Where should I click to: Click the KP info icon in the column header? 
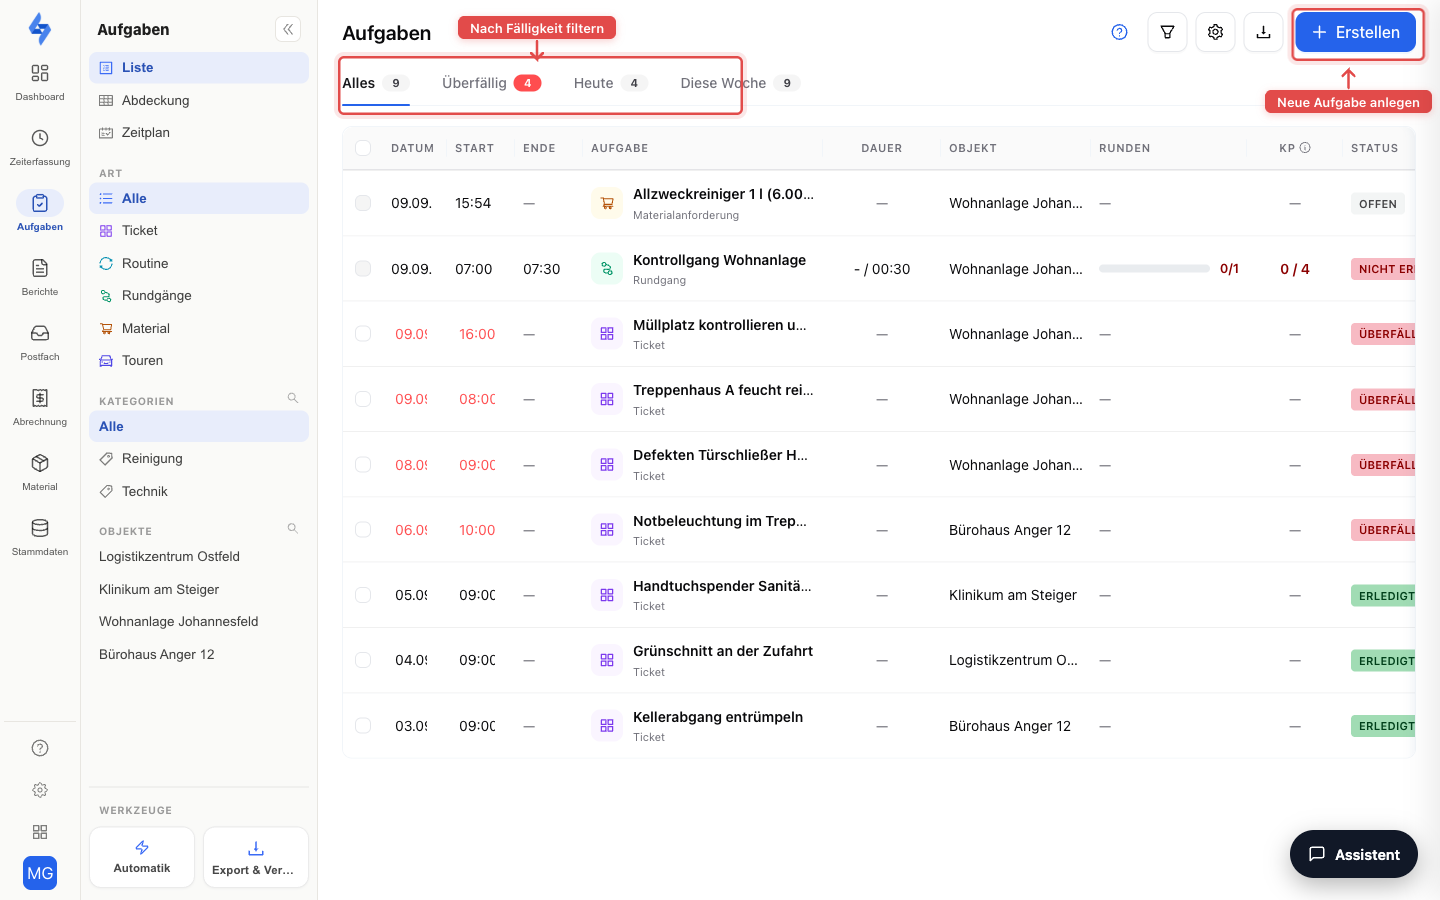[1305, 148]
